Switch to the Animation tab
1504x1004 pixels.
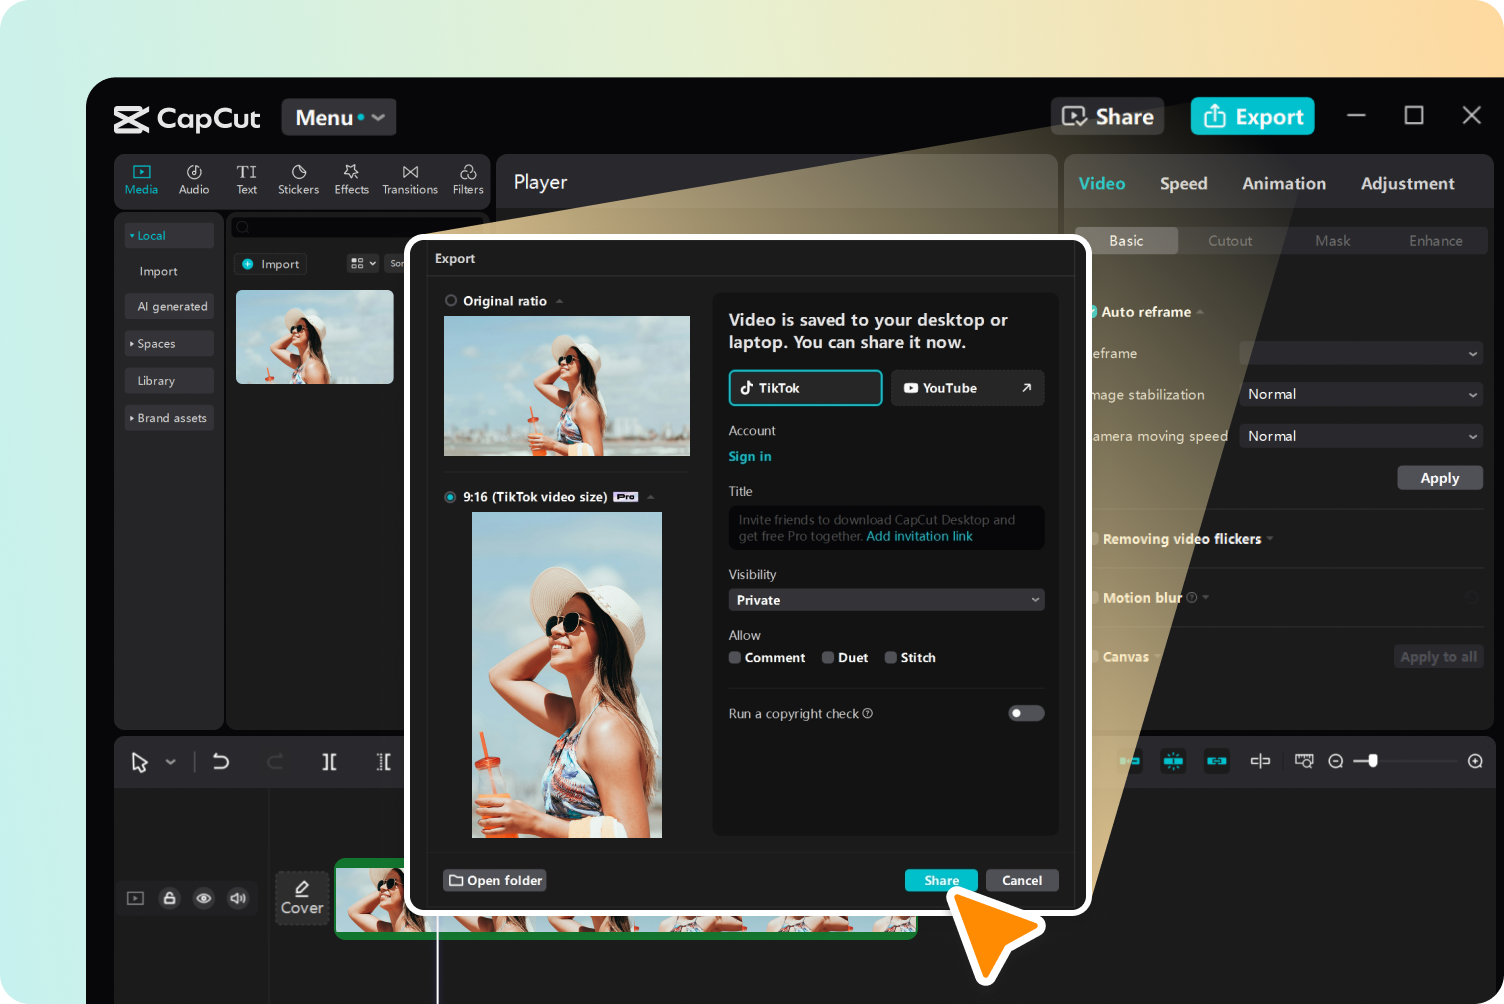[1284, 183]
